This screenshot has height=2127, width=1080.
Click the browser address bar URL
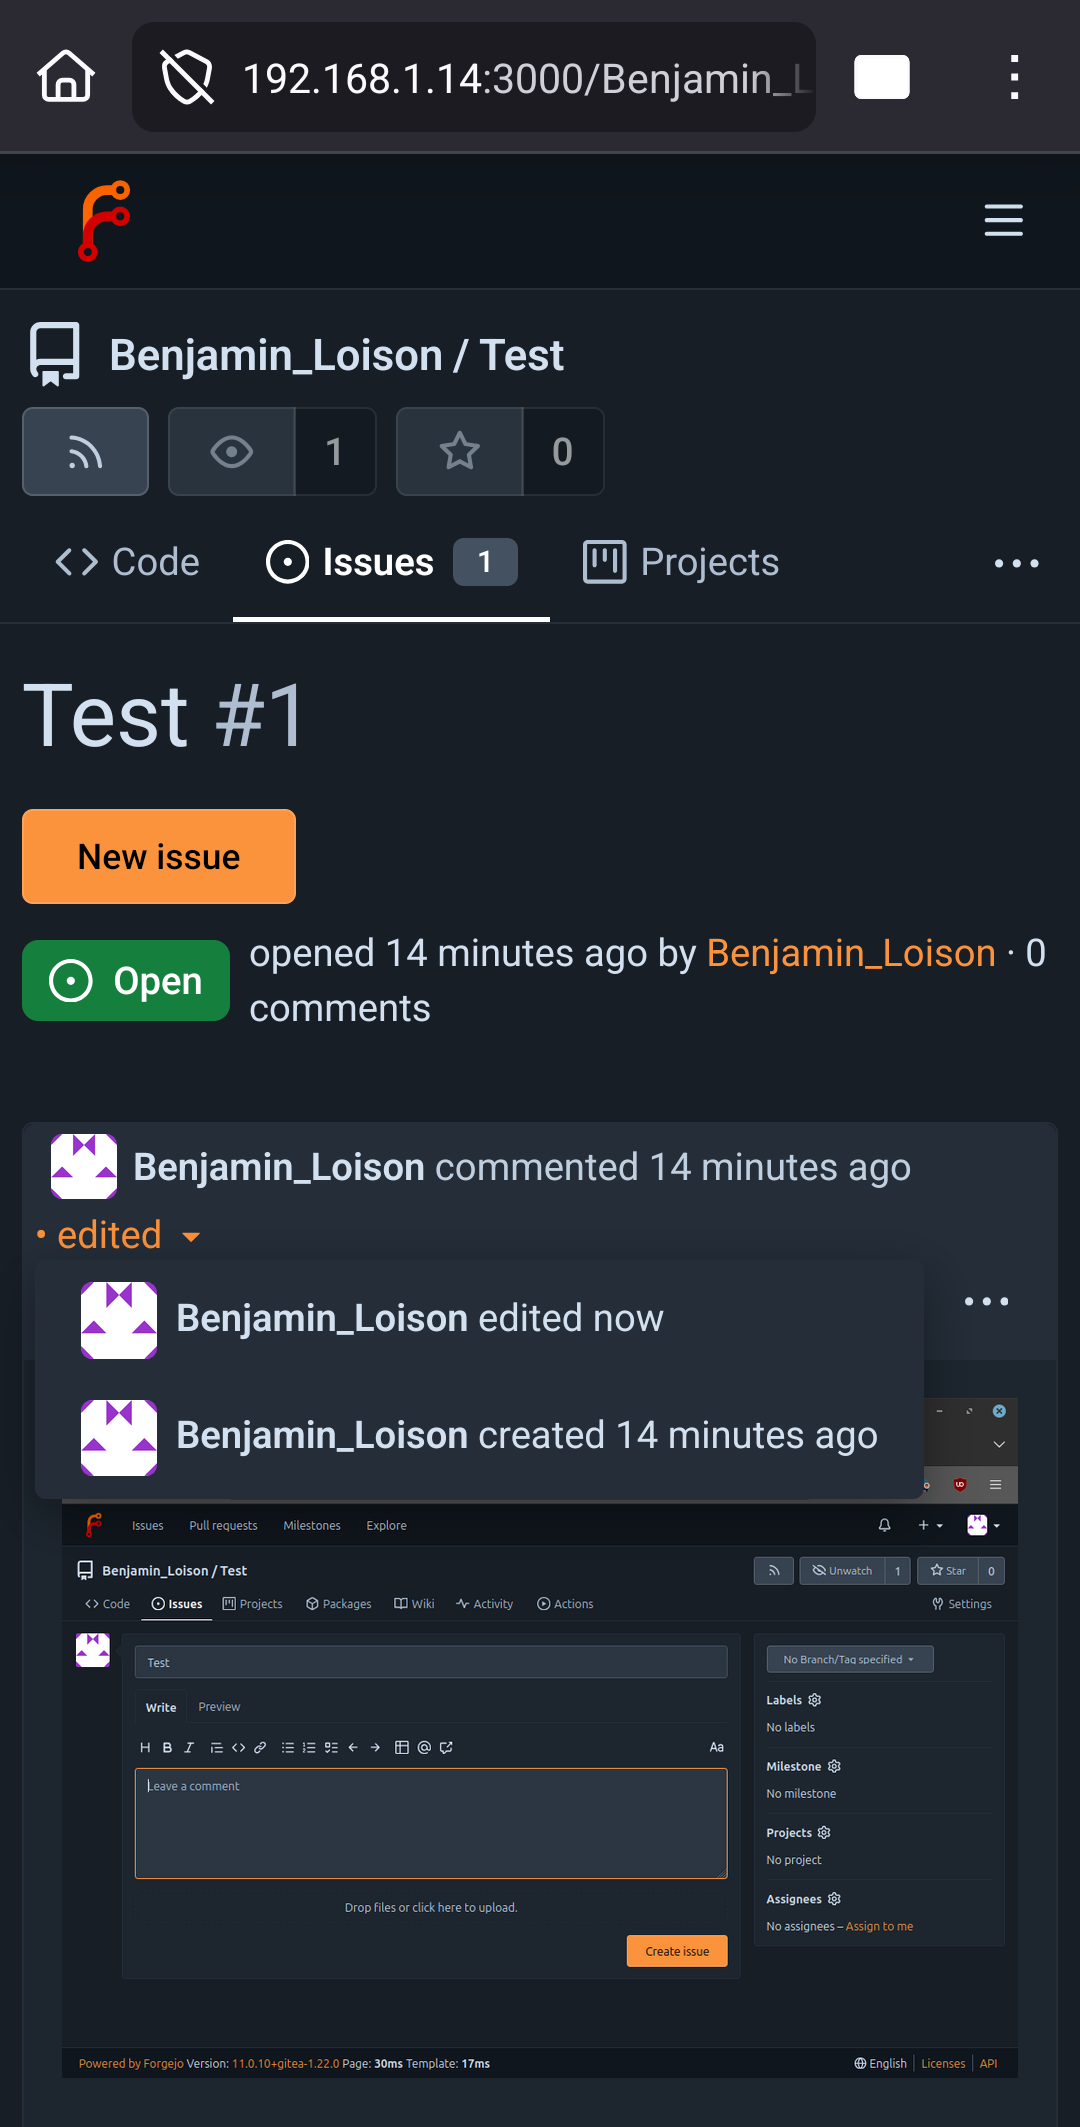(525, 78)
